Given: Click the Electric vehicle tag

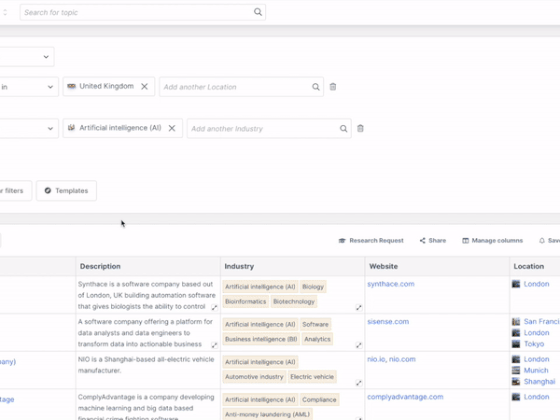Looking at the screenshot, I should click(x=312, y=376).
